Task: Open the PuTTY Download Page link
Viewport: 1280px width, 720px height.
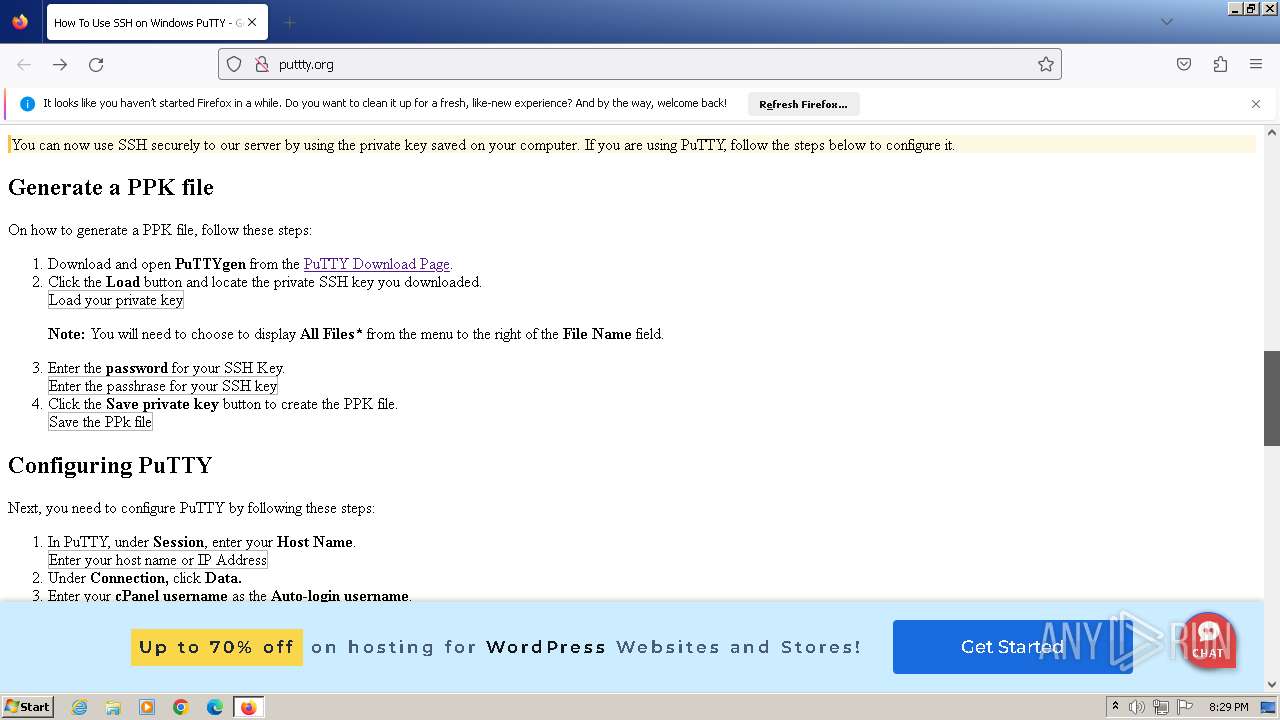Action: coord(377,264)
